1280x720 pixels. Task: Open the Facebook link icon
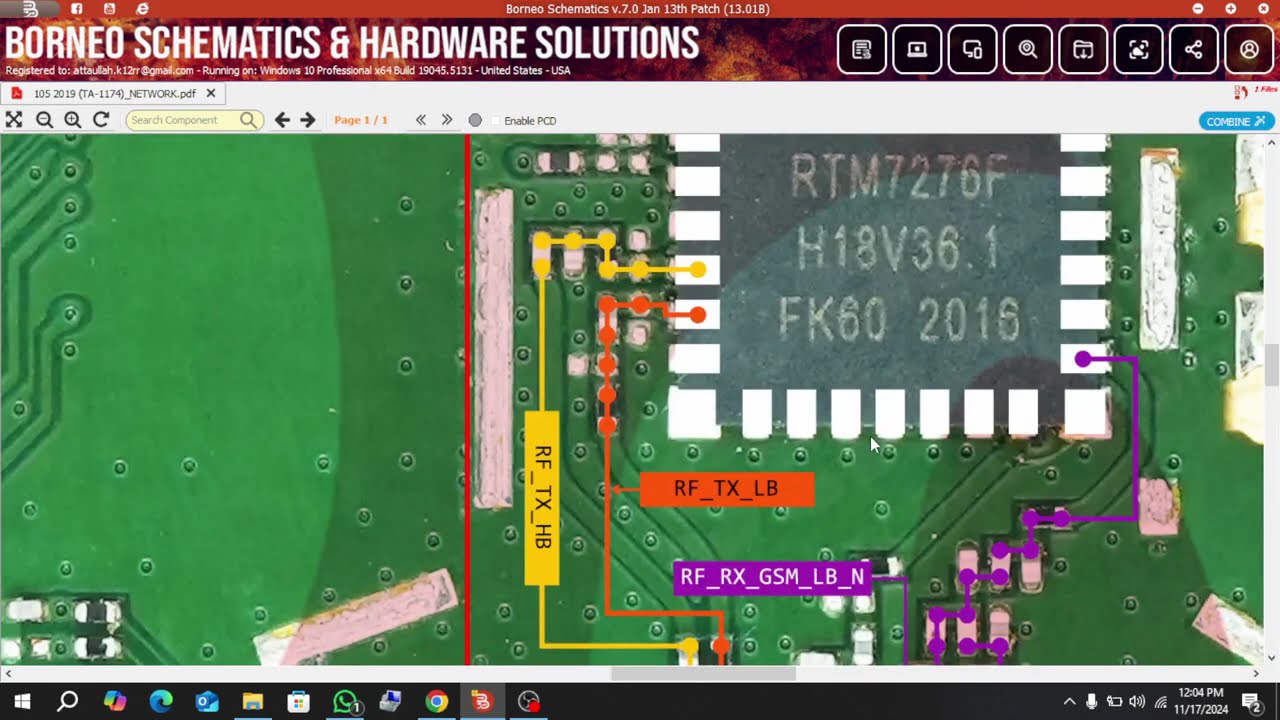pyautogui.click(x=76, y=9)
